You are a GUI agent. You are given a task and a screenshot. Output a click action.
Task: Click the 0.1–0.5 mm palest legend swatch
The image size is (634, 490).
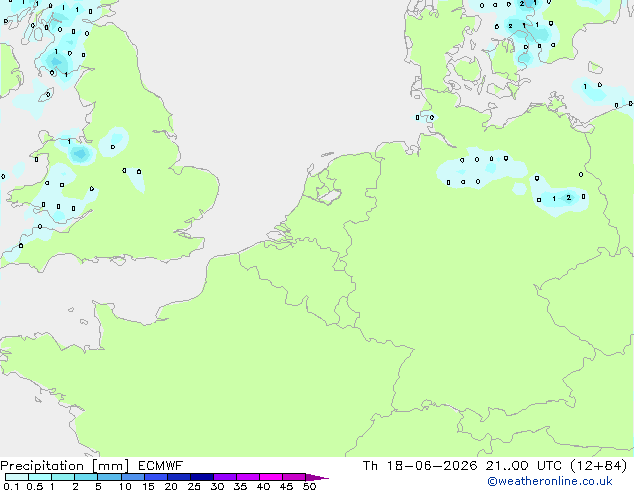[17, 477]
